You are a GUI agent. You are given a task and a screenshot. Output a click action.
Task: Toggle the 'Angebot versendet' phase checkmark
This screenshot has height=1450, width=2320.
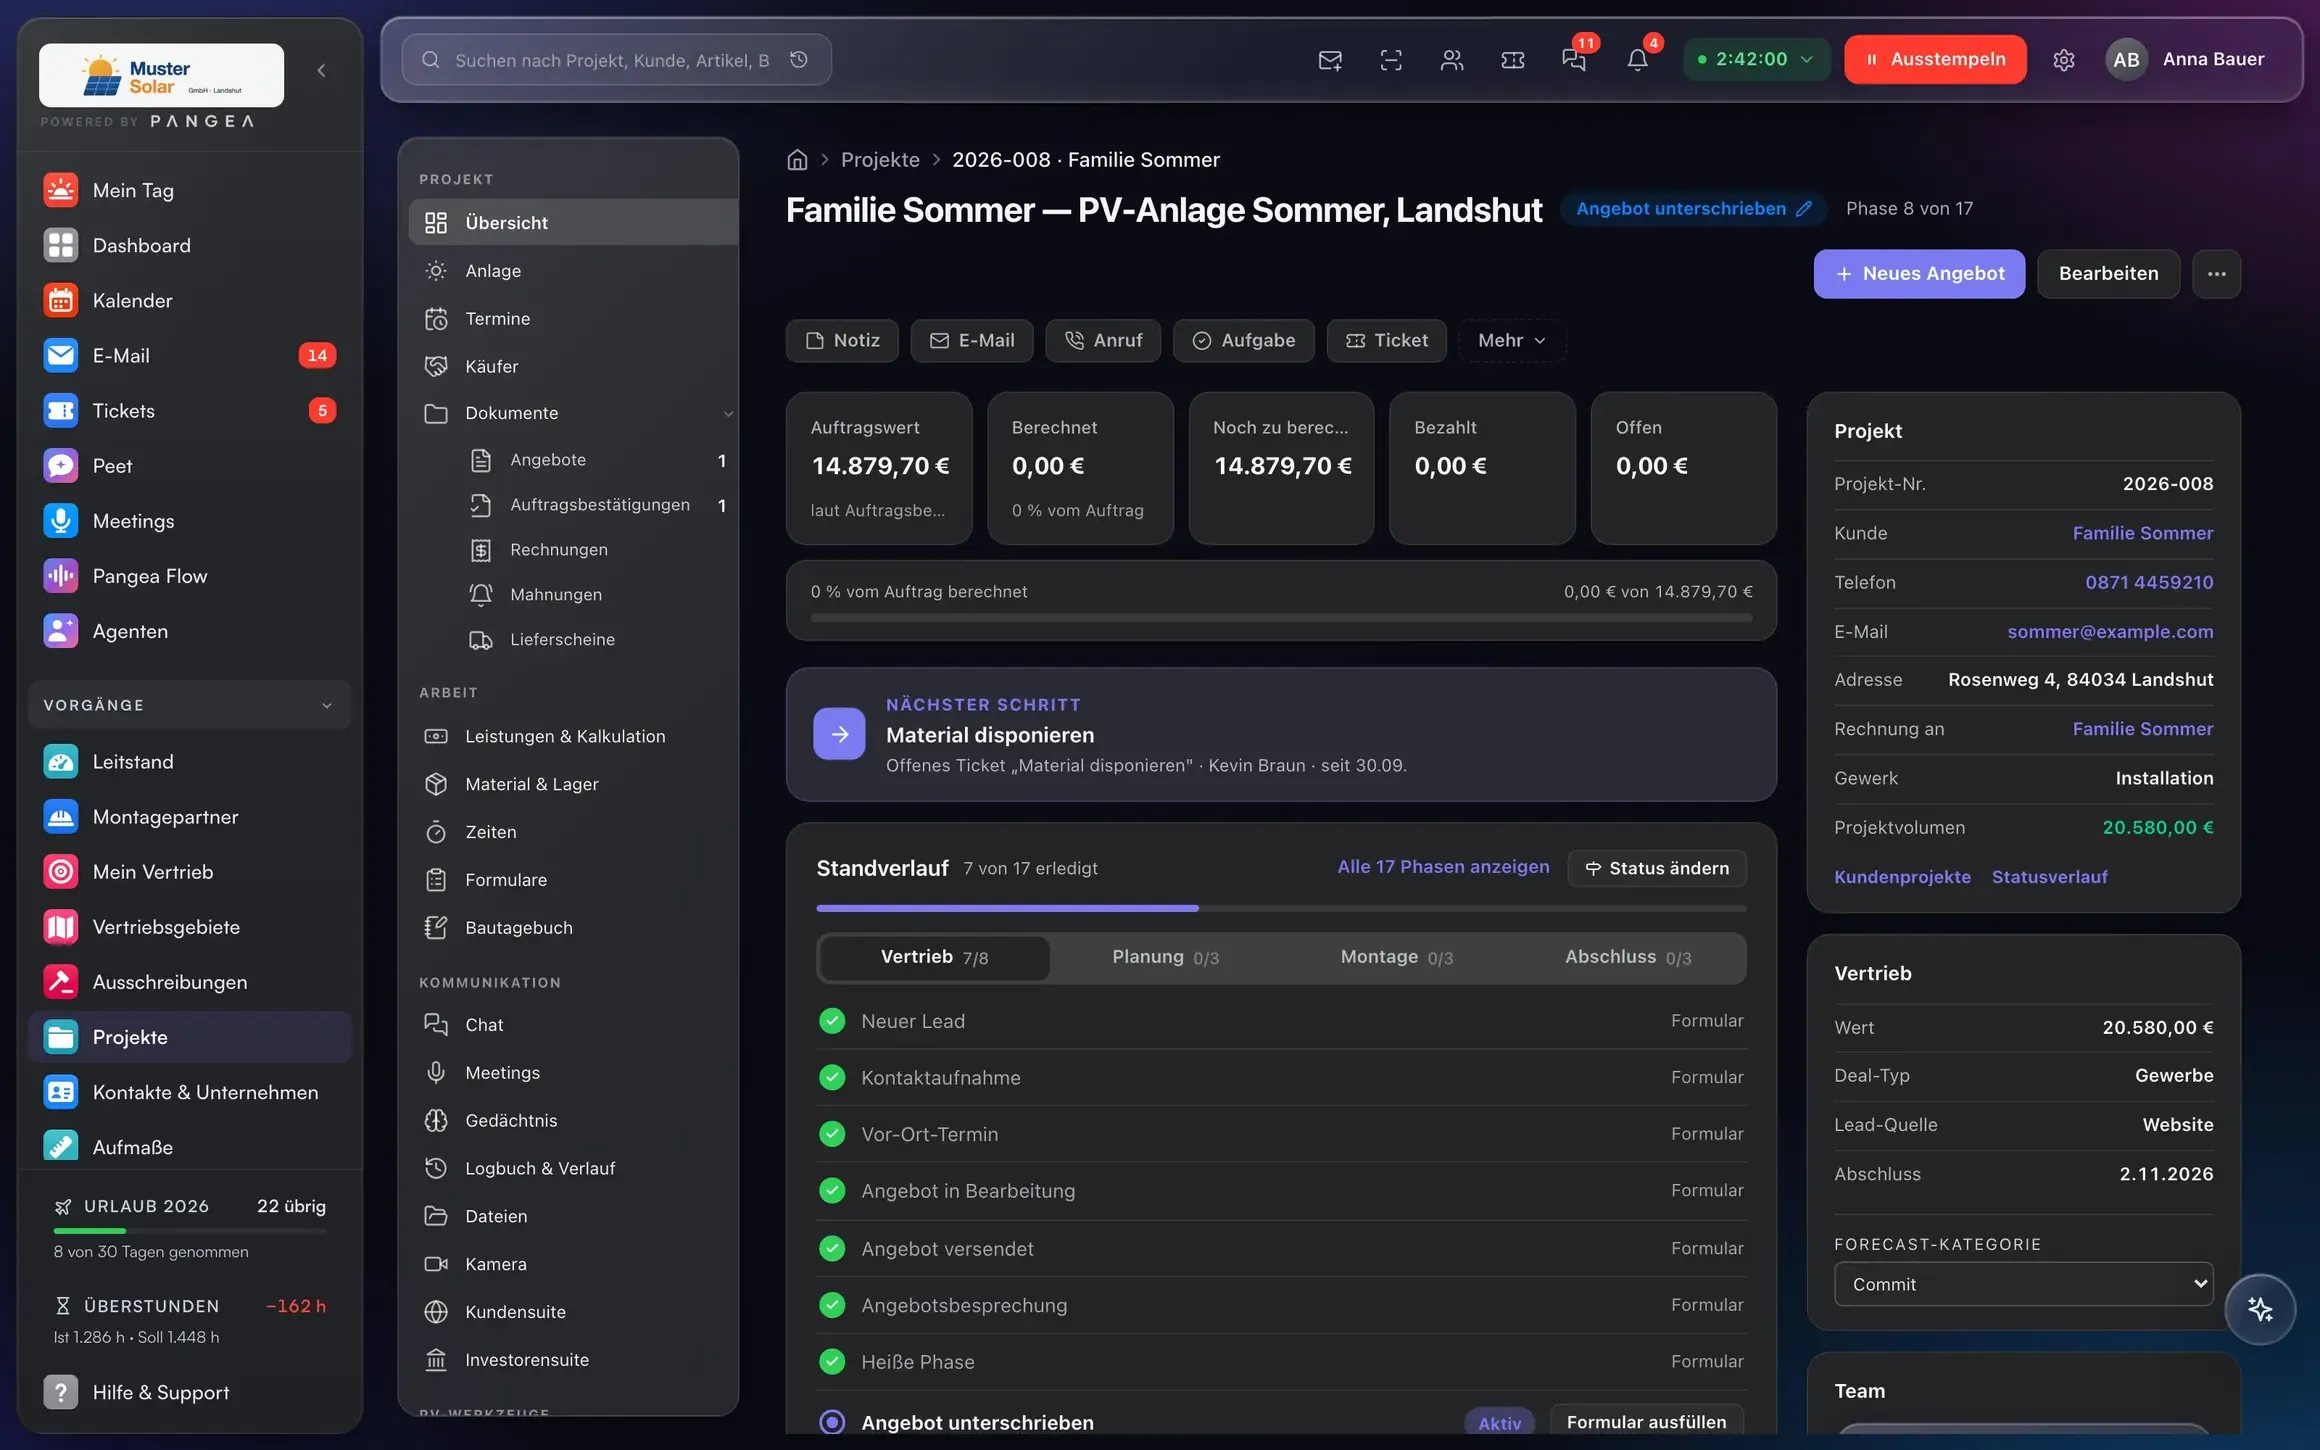(832, 1248)
